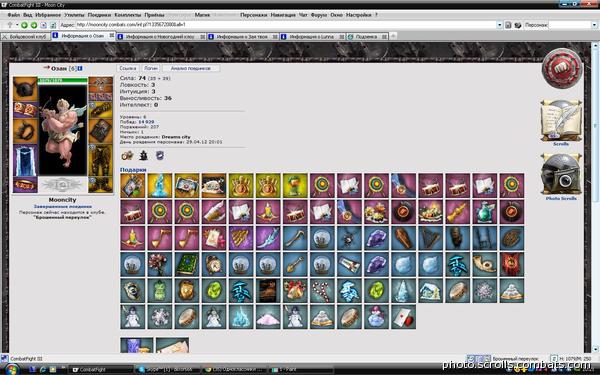
Task: Click the candy canes gift
Action: coord(322,290)
